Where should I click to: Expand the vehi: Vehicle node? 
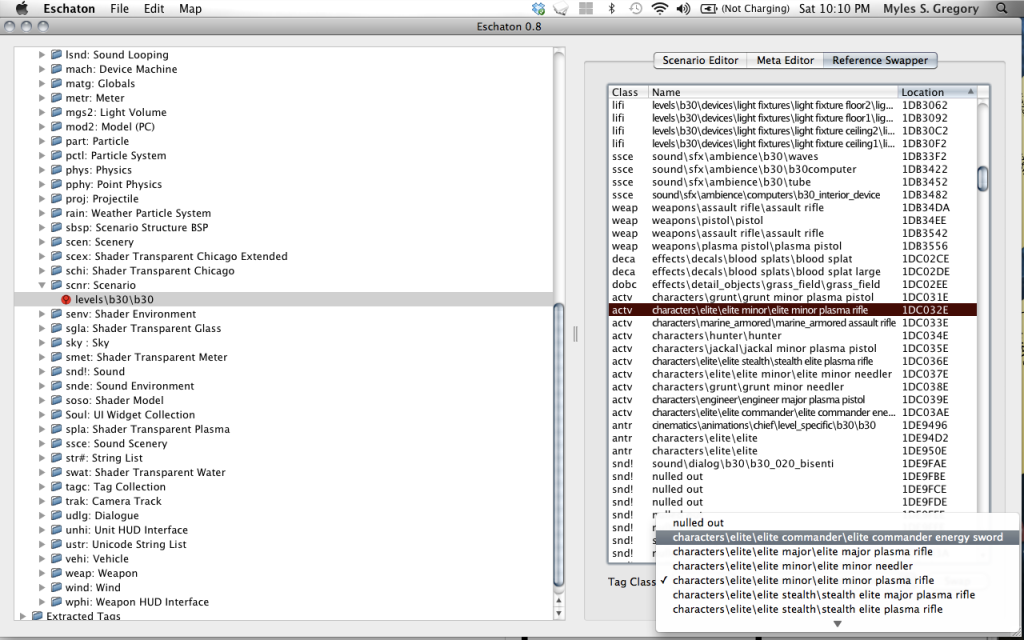[x=42, y=559]
